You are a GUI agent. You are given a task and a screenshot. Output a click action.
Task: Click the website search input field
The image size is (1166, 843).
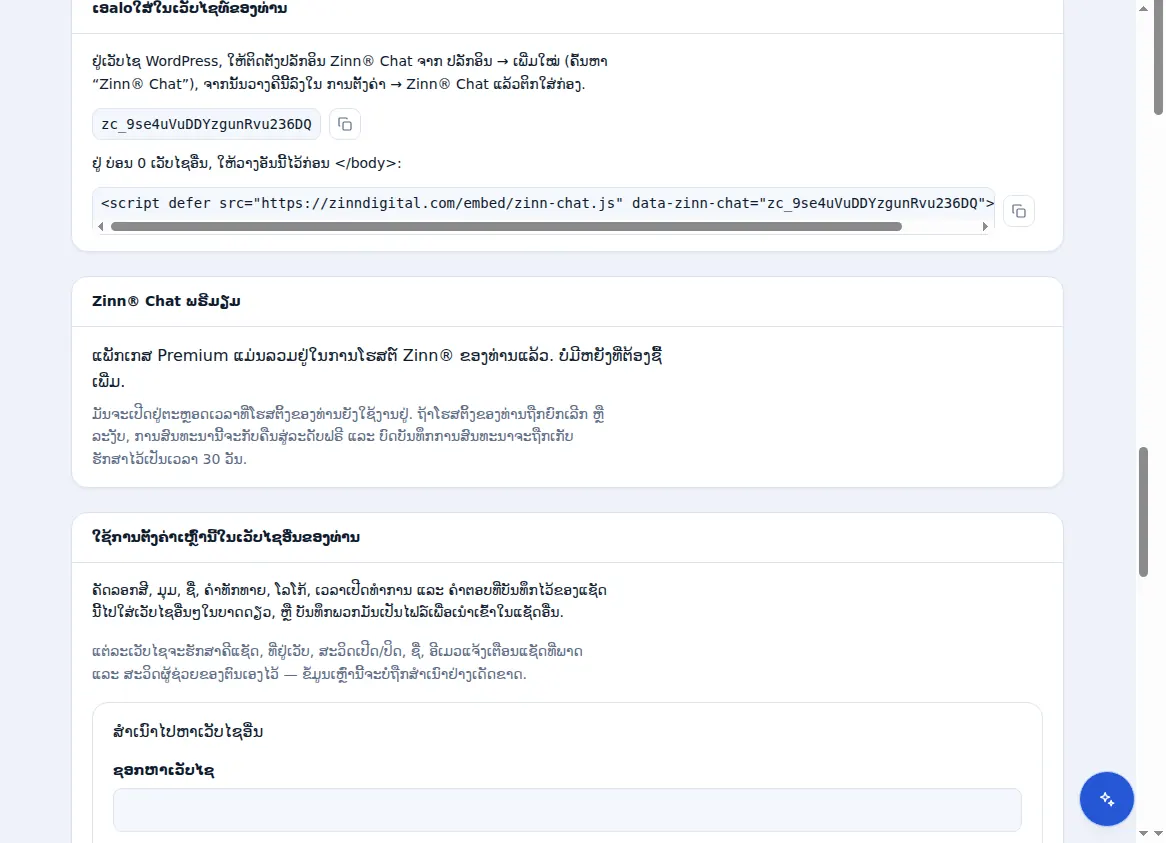click(x=567, y=810)
